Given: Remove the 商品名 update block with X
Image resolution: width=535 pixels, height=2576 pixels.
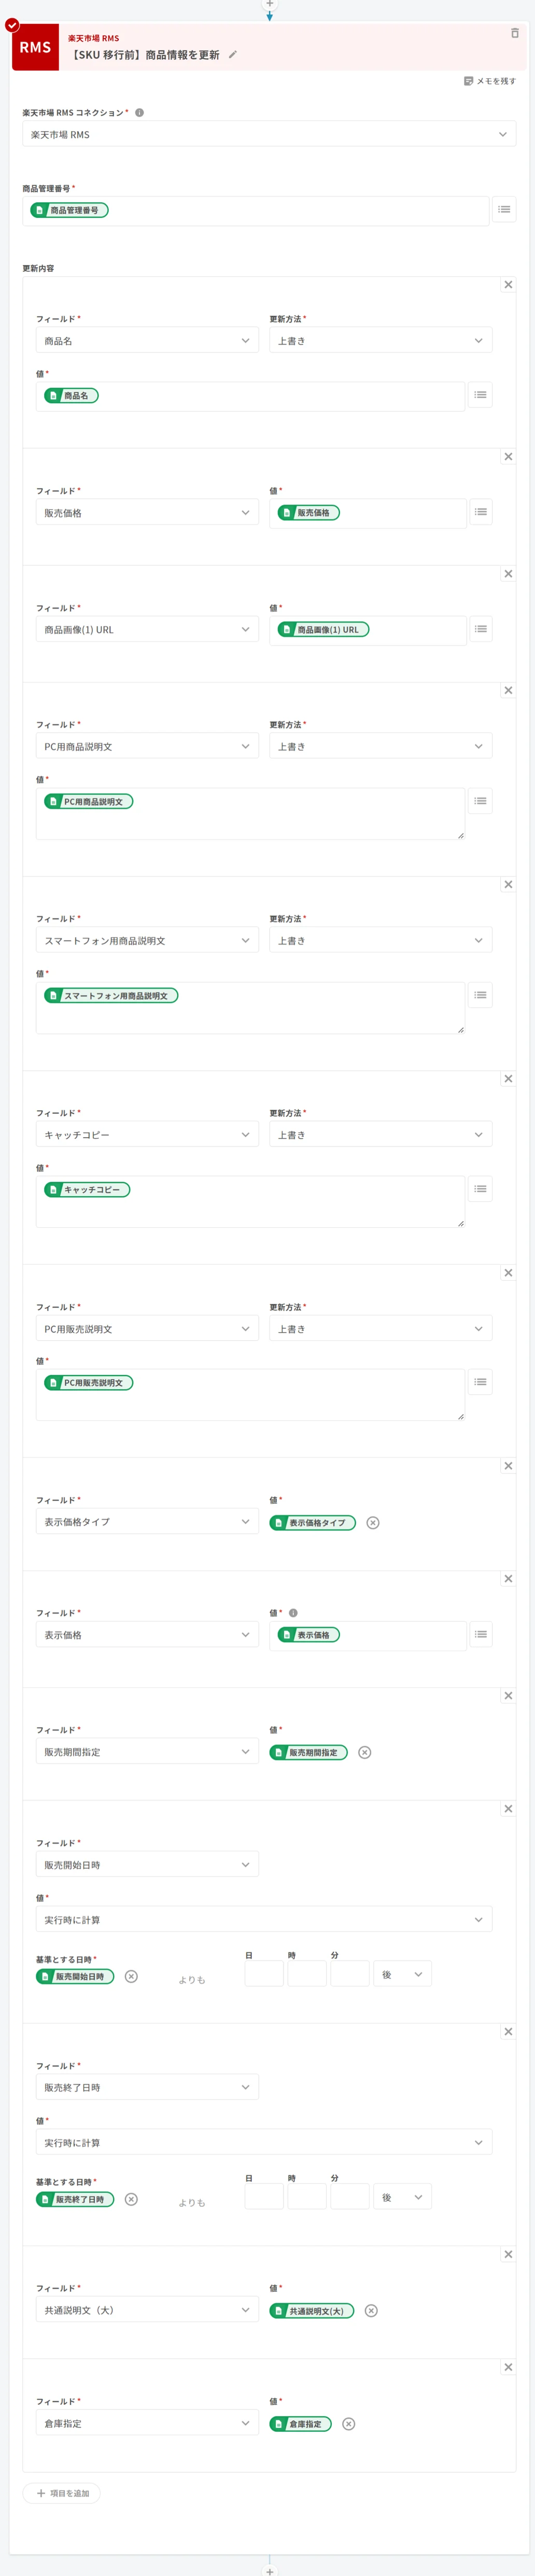Looking at the screenshot, I should (508, 285).
